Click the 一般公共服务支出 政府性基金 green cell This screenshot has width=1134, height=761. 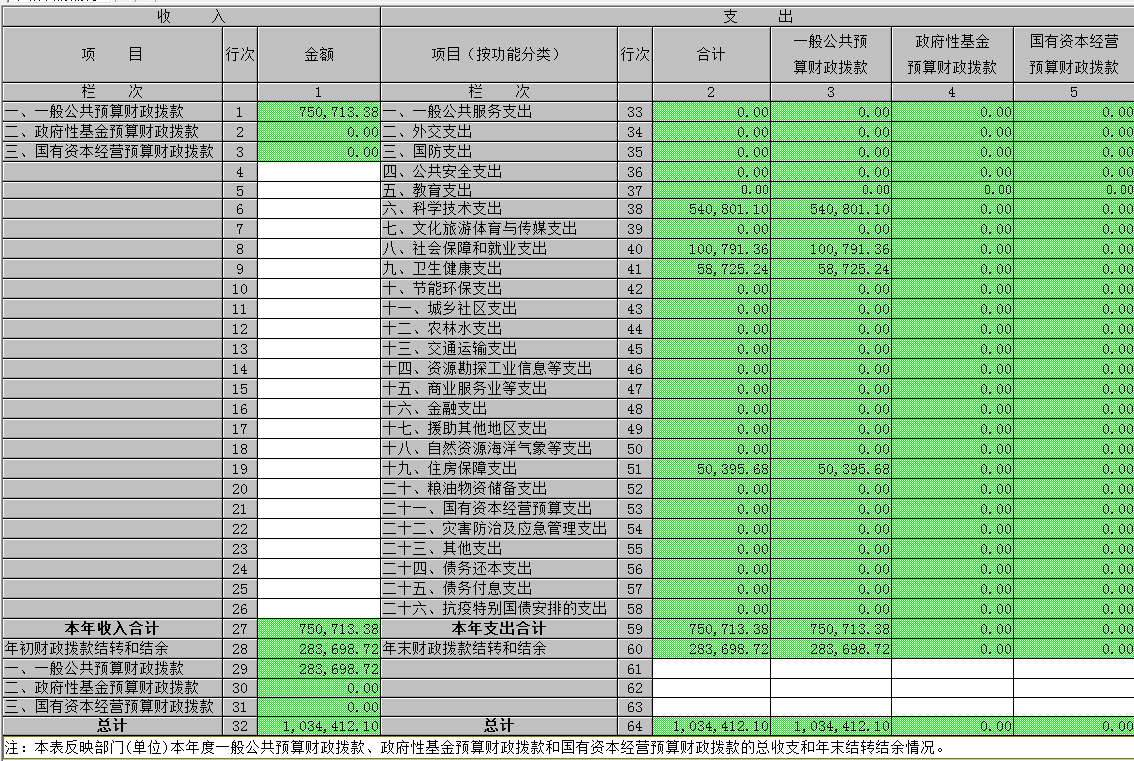951,112
